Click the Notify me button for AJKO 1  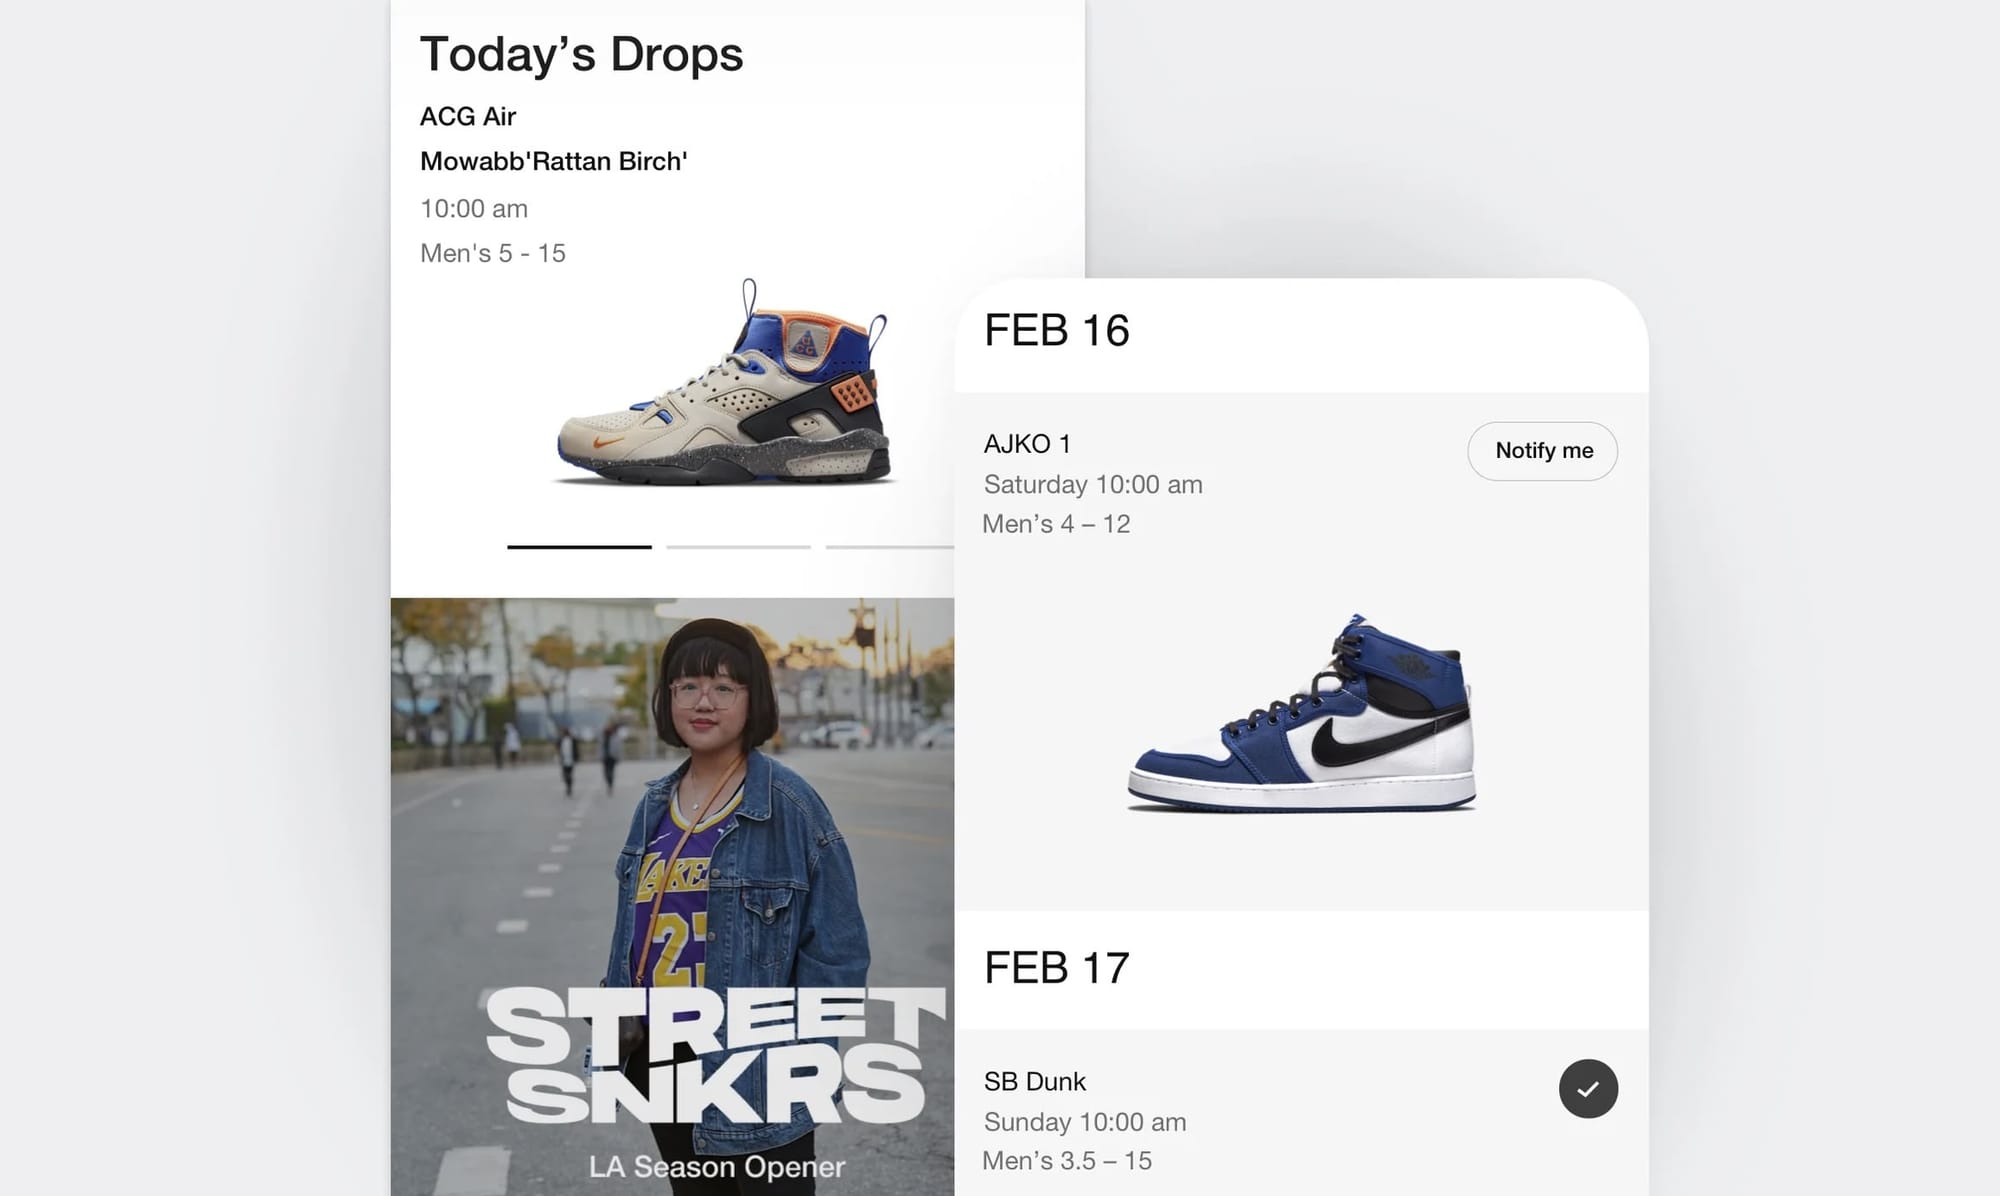[x=1542, y=451]
